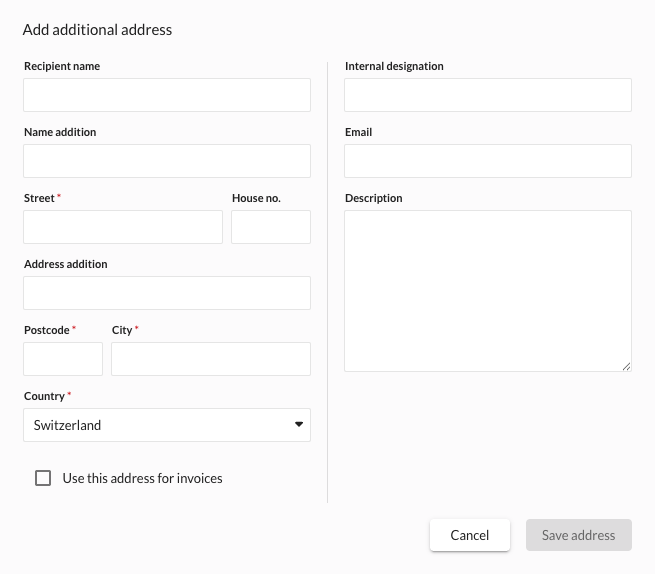
Task: Cancel adding the address
Action: pyautogui.click(x=470, y=535)
